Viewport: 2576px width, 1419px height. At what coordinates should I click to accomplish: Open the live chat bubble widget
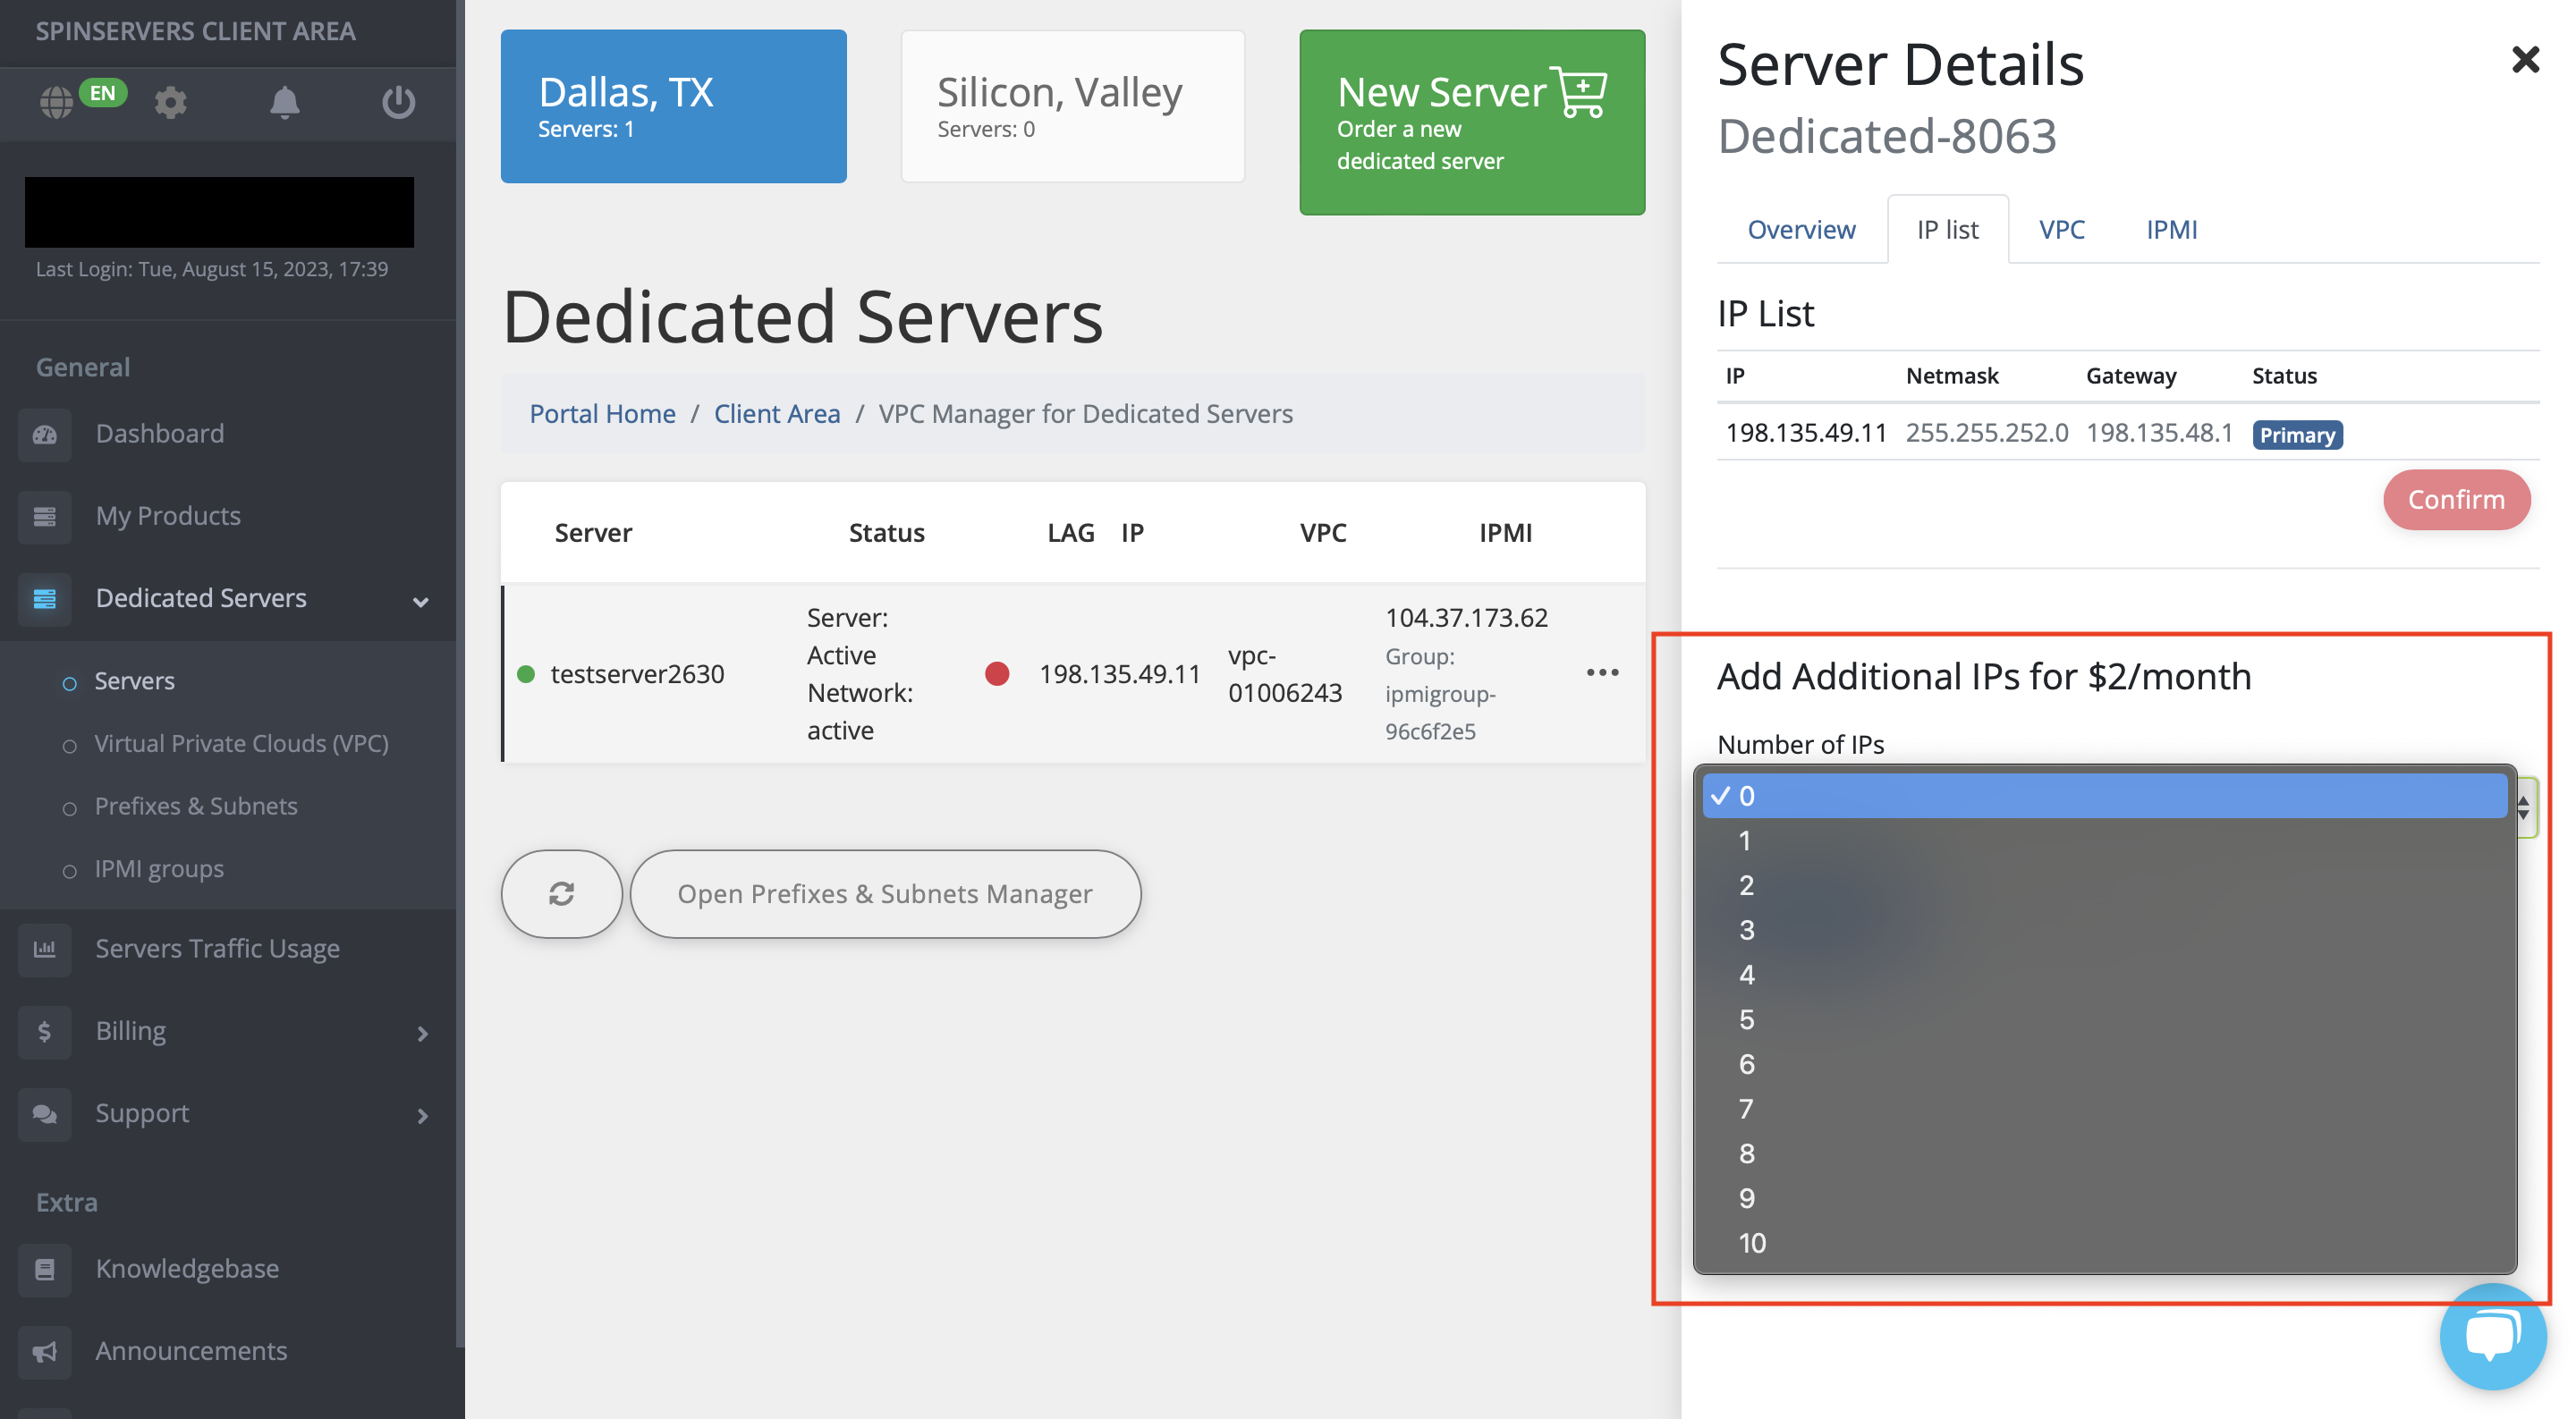click(x=2492, y=1335)
